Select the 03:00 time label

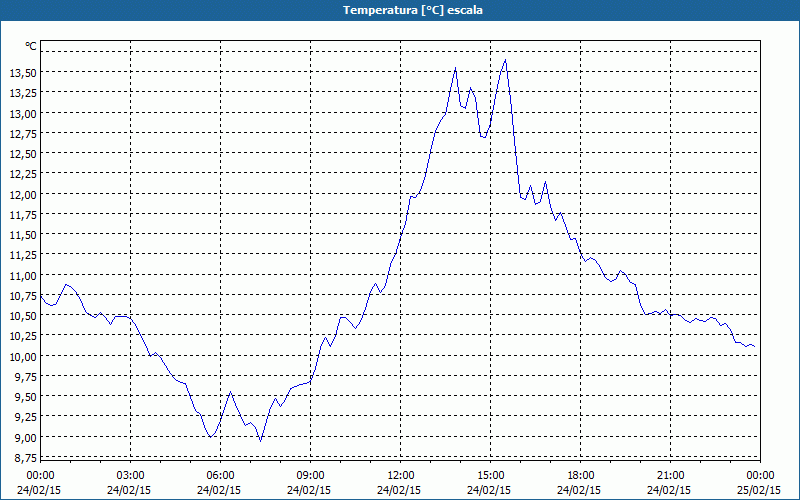coord(131,476)
